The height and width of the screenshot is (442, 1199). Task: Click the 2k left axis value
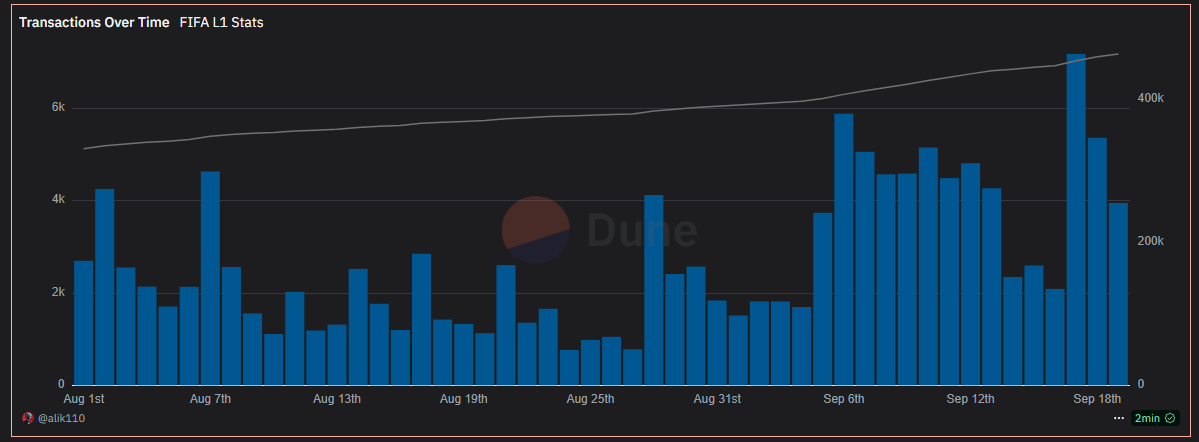58,292
